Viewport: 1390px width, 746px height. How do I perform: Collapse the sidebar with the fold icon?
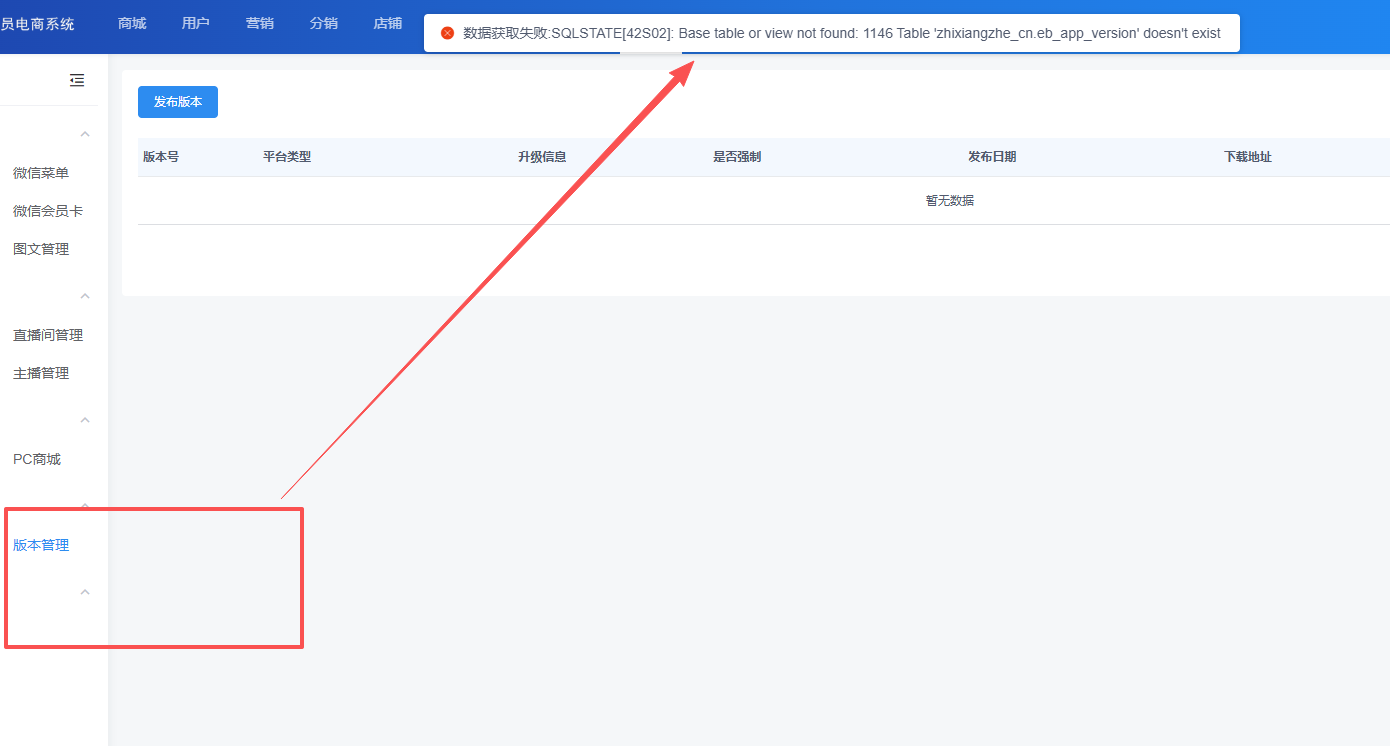[x=77, y=81]
